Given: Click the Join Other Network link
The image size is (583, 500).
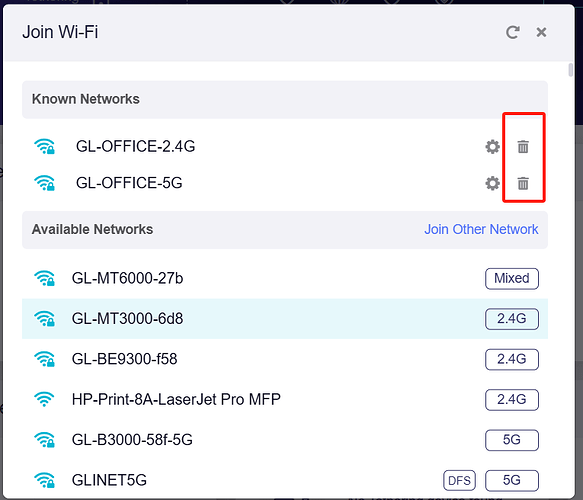Looking at the screenshot, I should [x=481, y=229].
